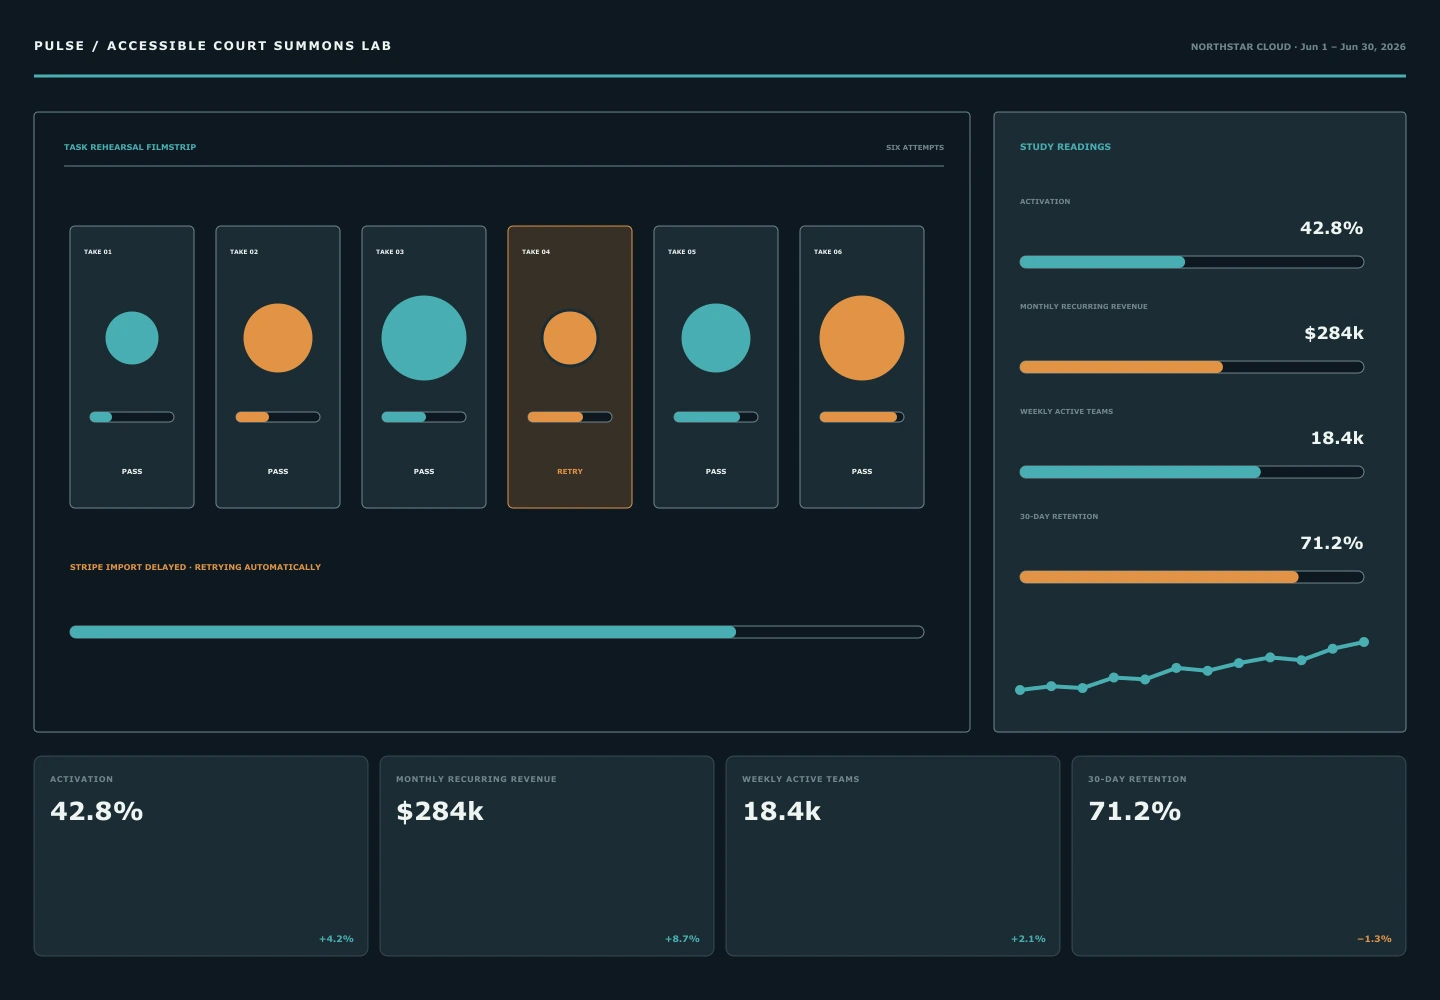Click the "+8.7%" change value

pyautogui.click(x=682, y=939)
